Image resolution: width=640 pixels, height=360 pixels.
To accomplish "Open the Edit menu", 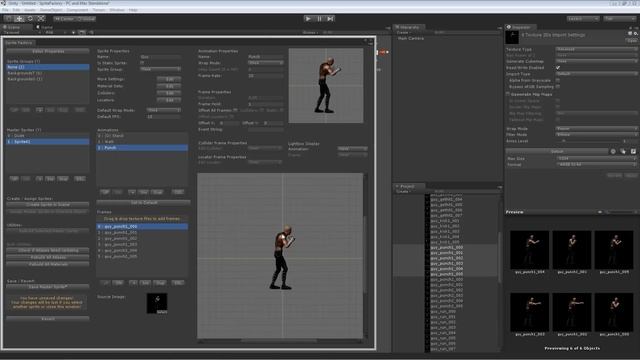I will 16,10.
